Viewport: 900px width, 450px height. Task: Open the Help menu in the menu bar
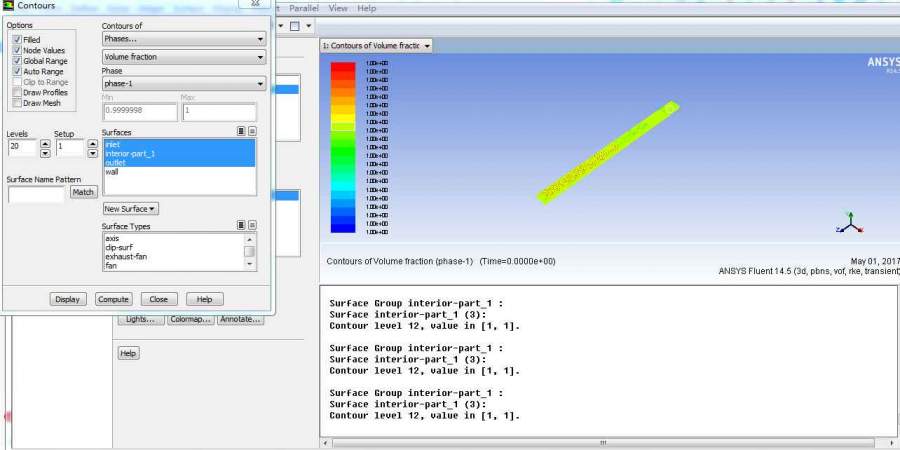366,9
